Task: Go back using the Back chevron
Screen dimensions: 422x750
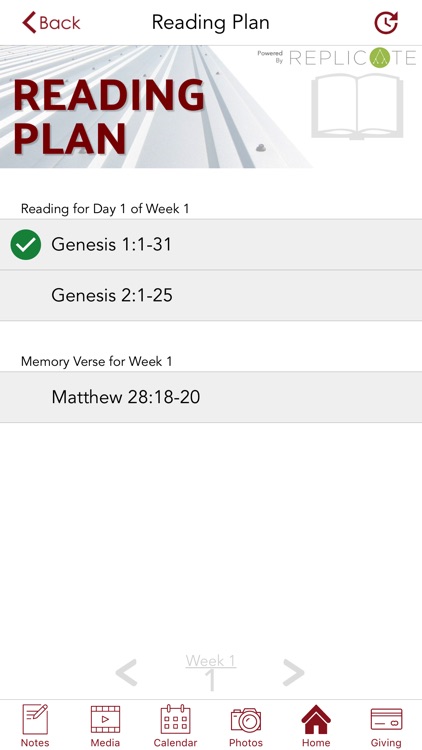Action: tap(51, 22)
